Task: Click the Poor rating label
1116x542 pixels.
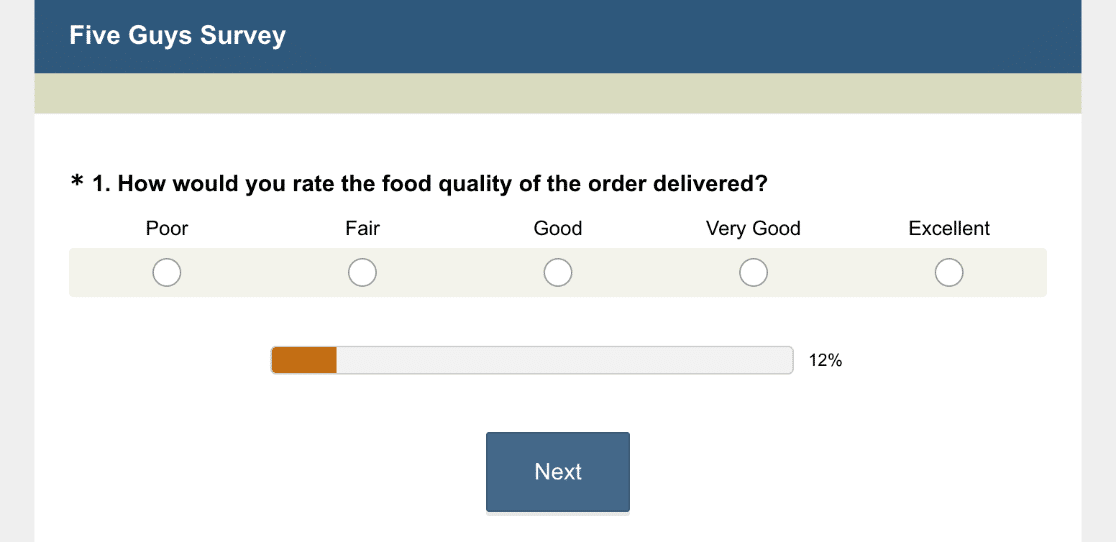Action: (x=167, y=229)
